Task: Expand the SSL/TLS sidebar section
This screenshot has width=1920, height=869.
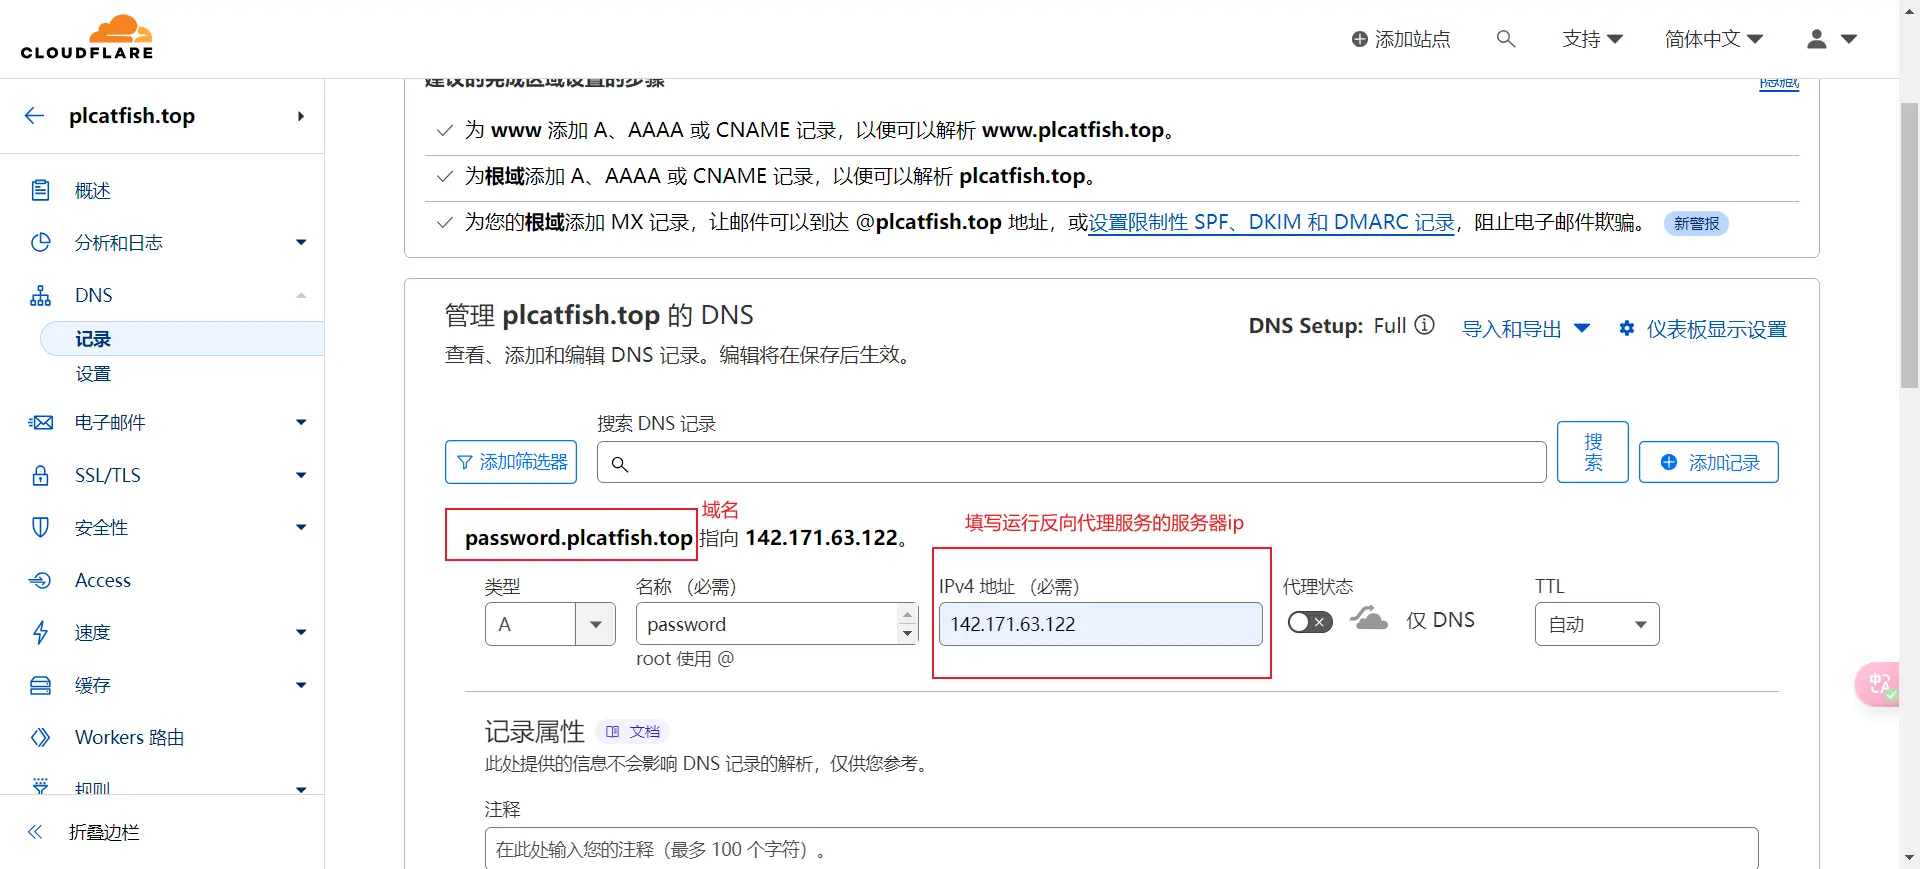Action: click(301, 475)
